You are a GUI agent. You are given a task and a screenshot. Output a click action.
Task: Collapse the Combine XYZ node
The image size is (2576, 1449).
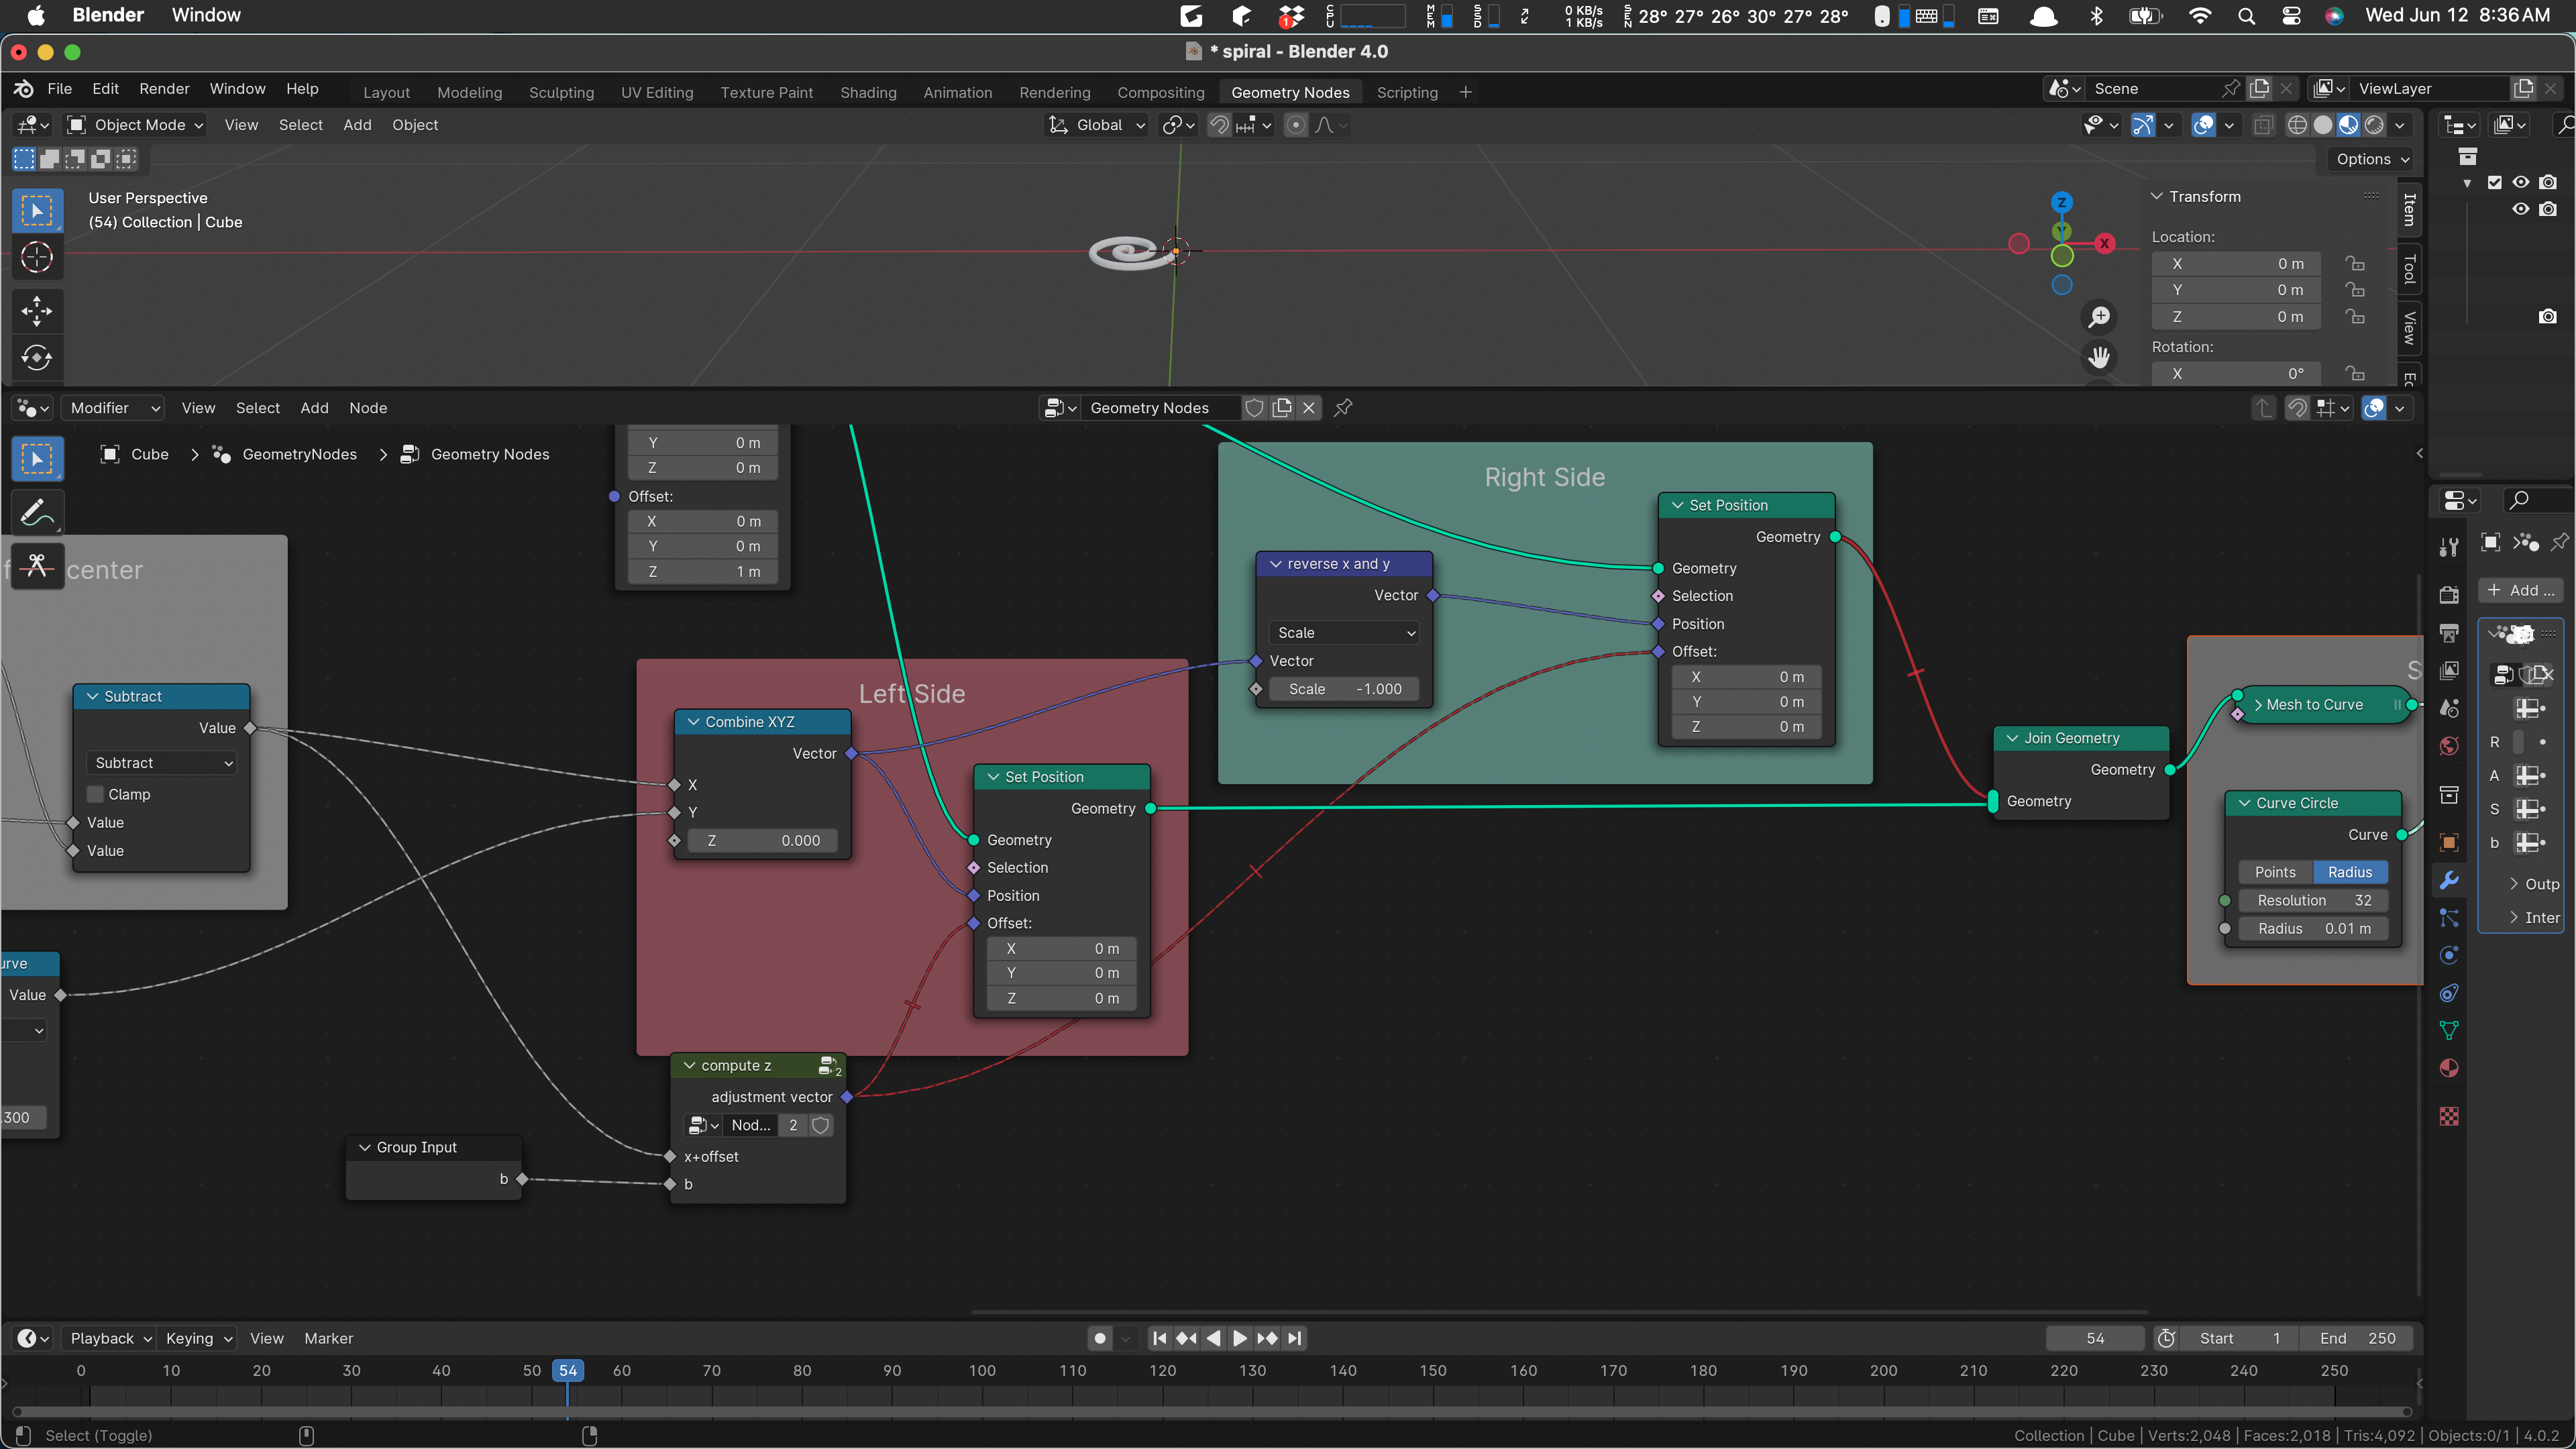tap(692, 722)
